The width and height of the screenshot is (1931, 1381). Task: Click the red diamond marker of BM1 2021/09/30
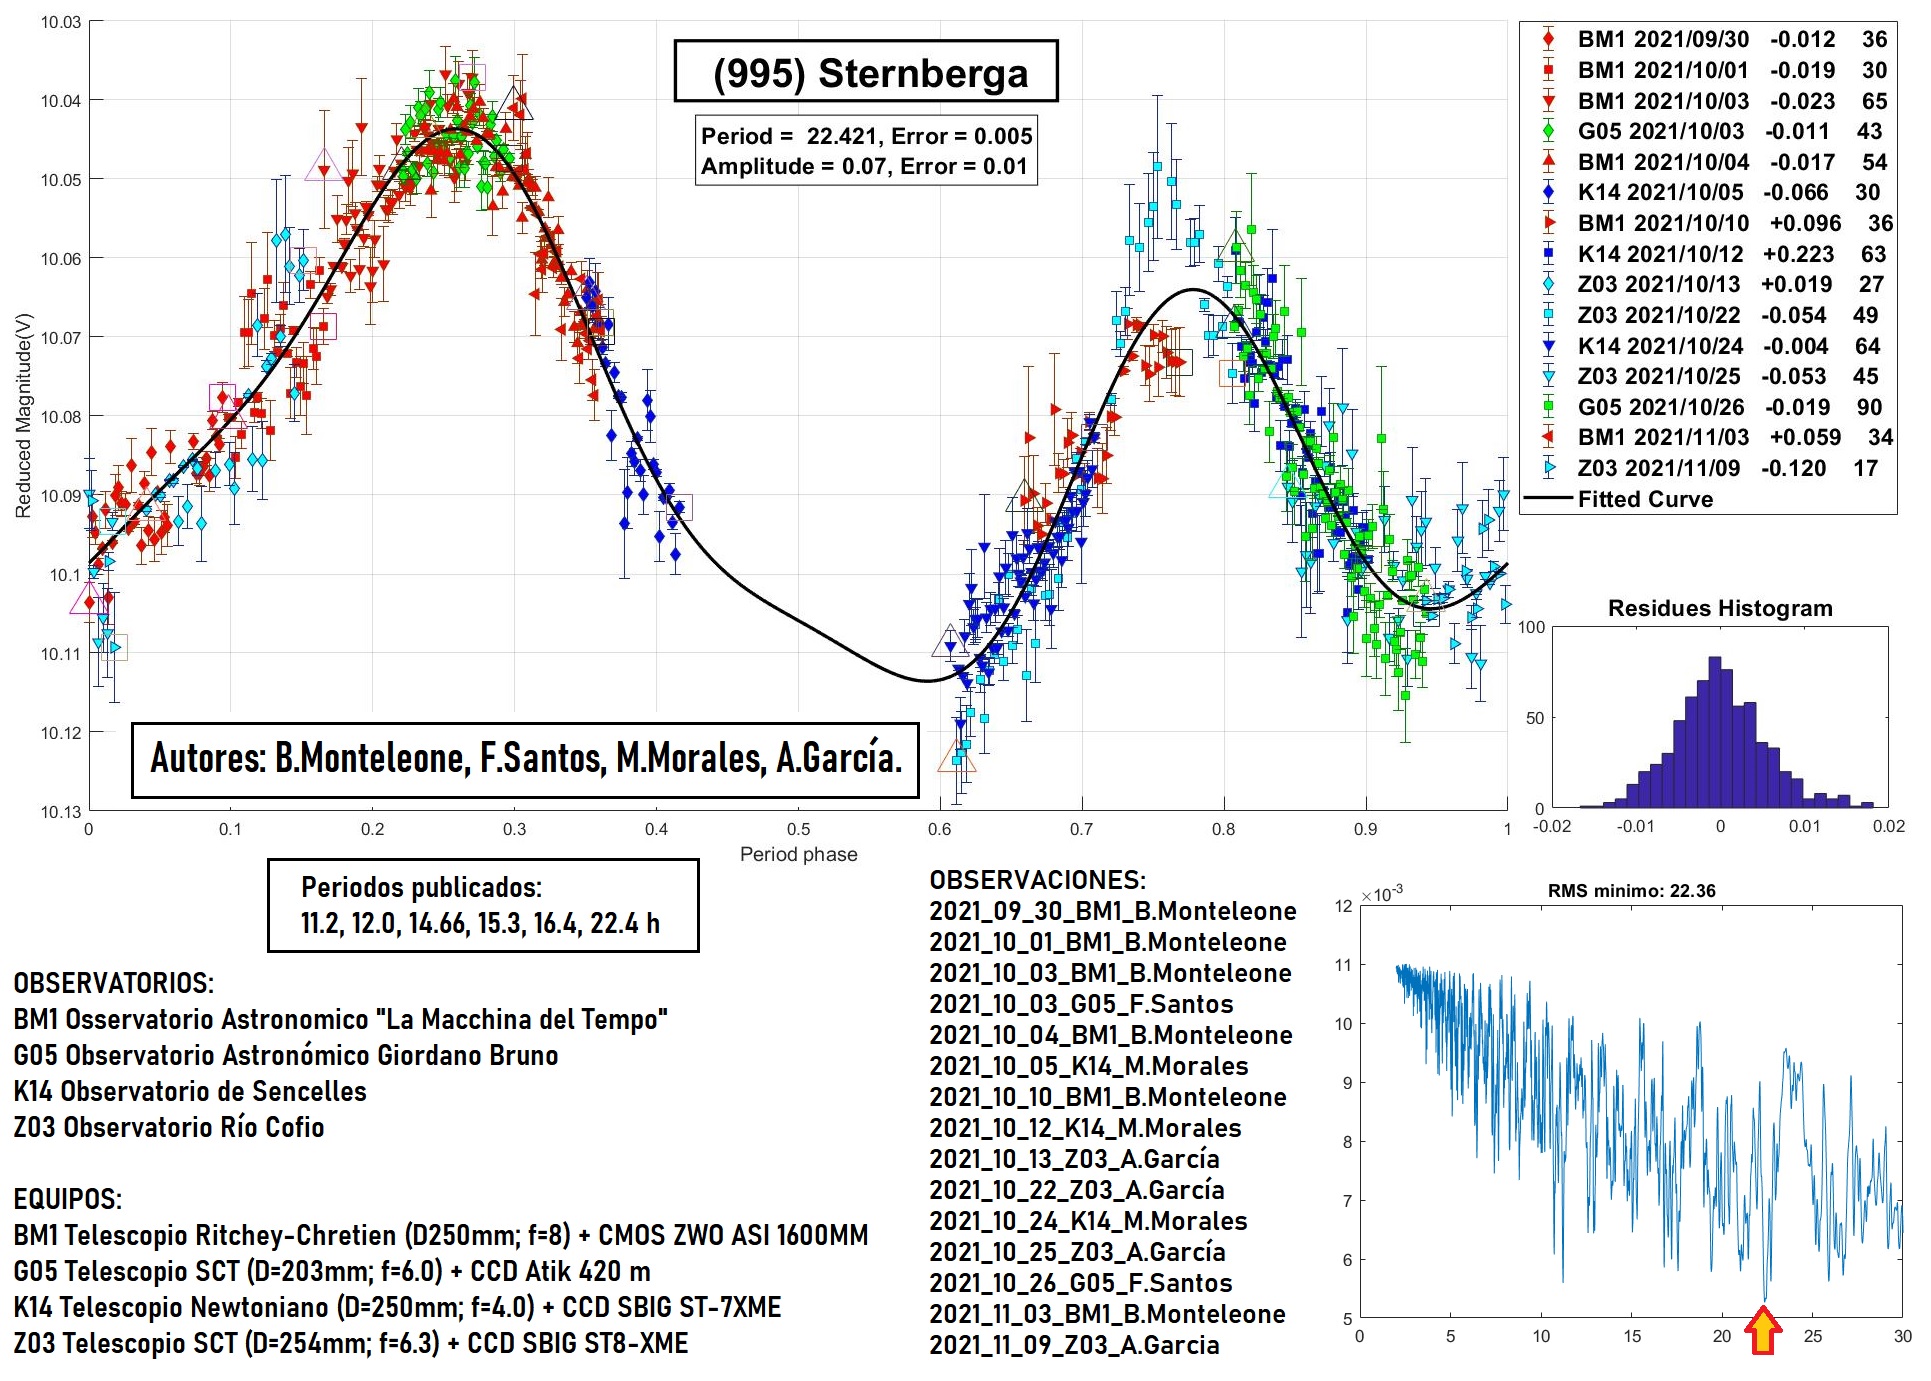coord(1548,39)
